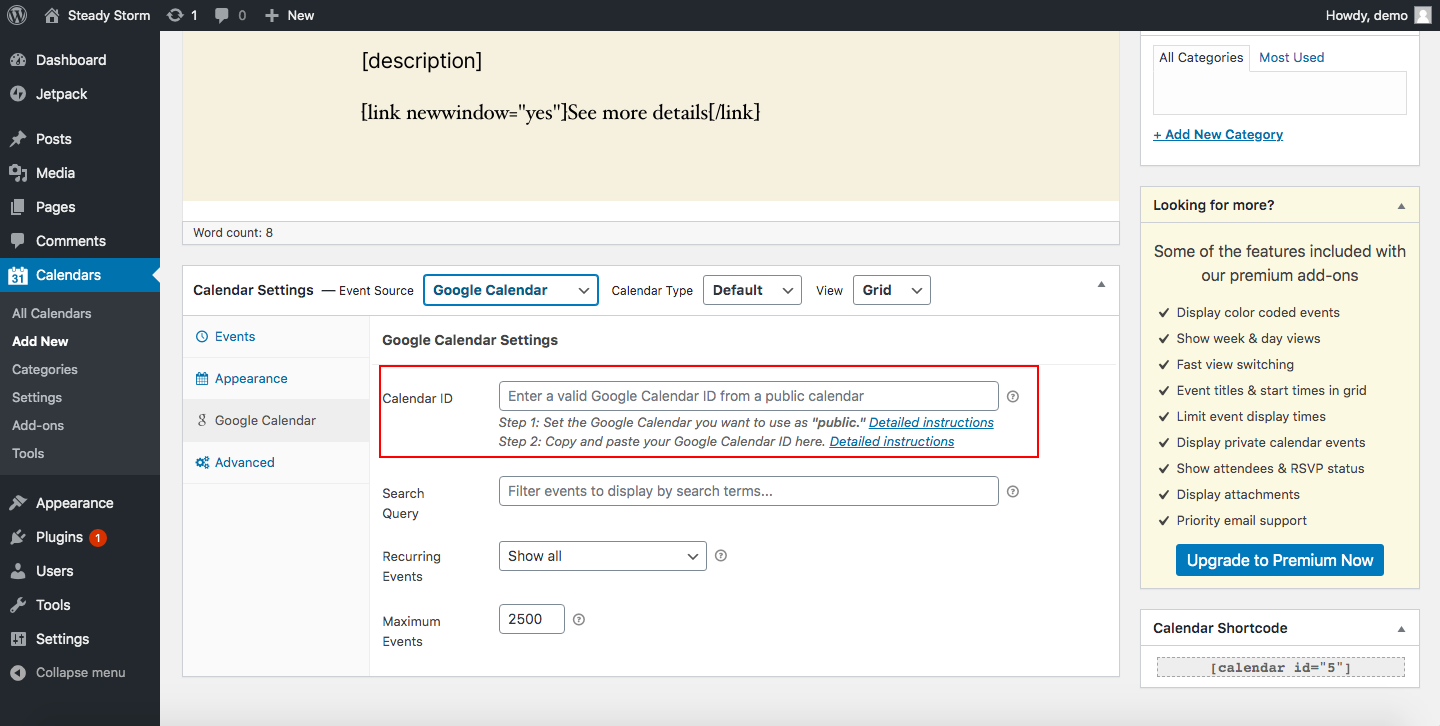Click help icon next to Maximum Events

[579, 619]
